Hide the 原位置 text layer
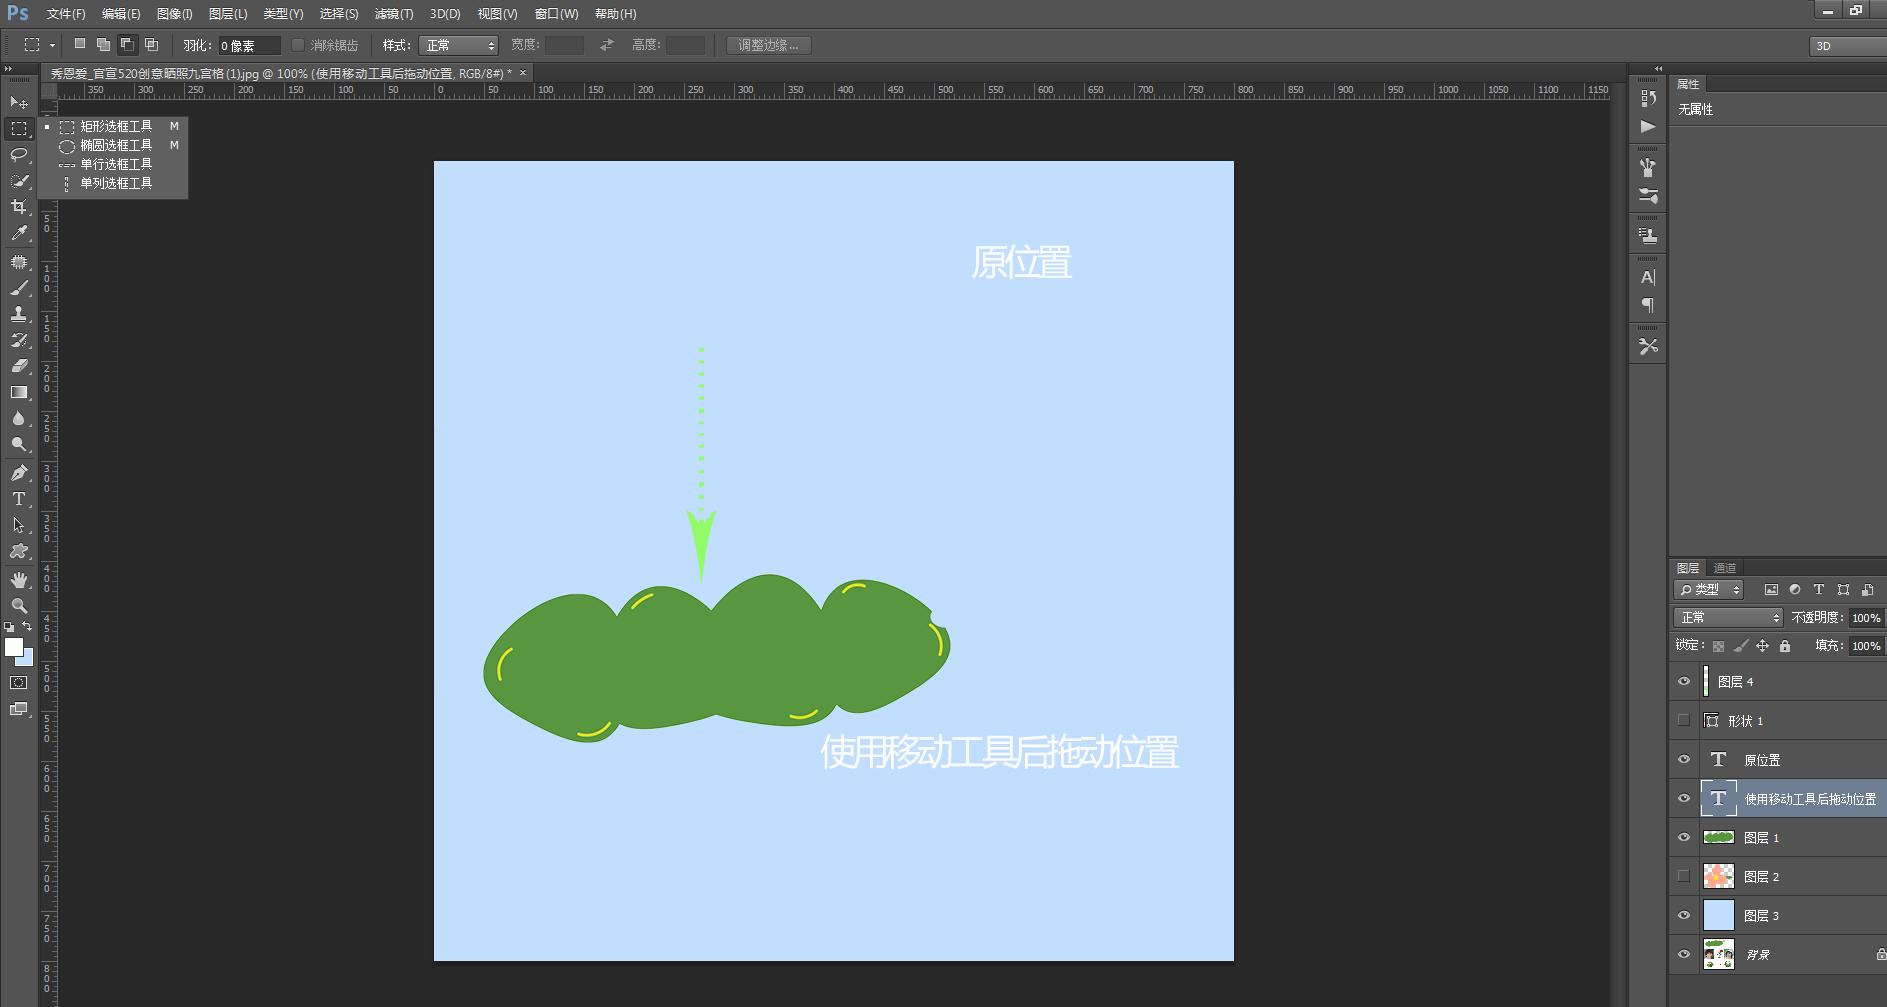The height and width of the screenshot is (1007, 1887). tap(1684, 760)
